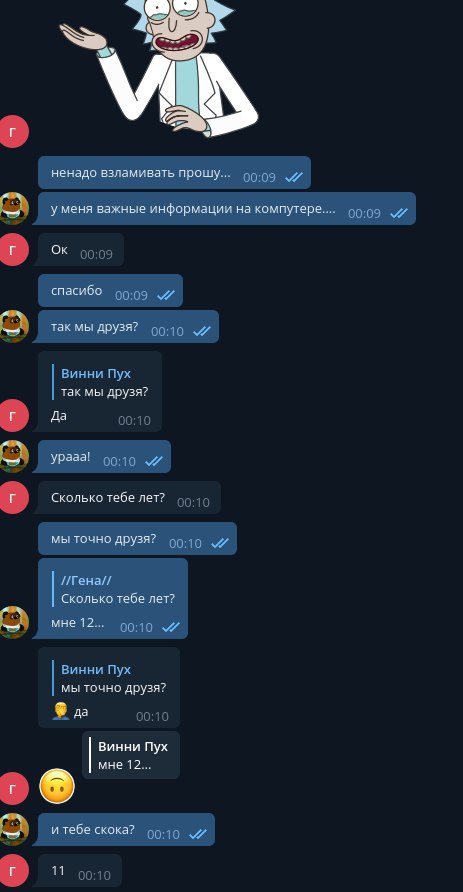Select the message 'ненадо взламивать прошу...'

[174, 172]
